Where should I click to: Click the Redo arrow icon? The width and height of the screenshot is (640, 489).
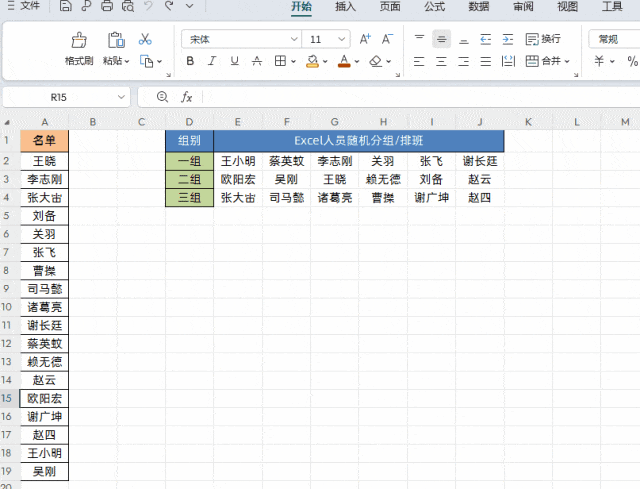(x=169, y=6)
